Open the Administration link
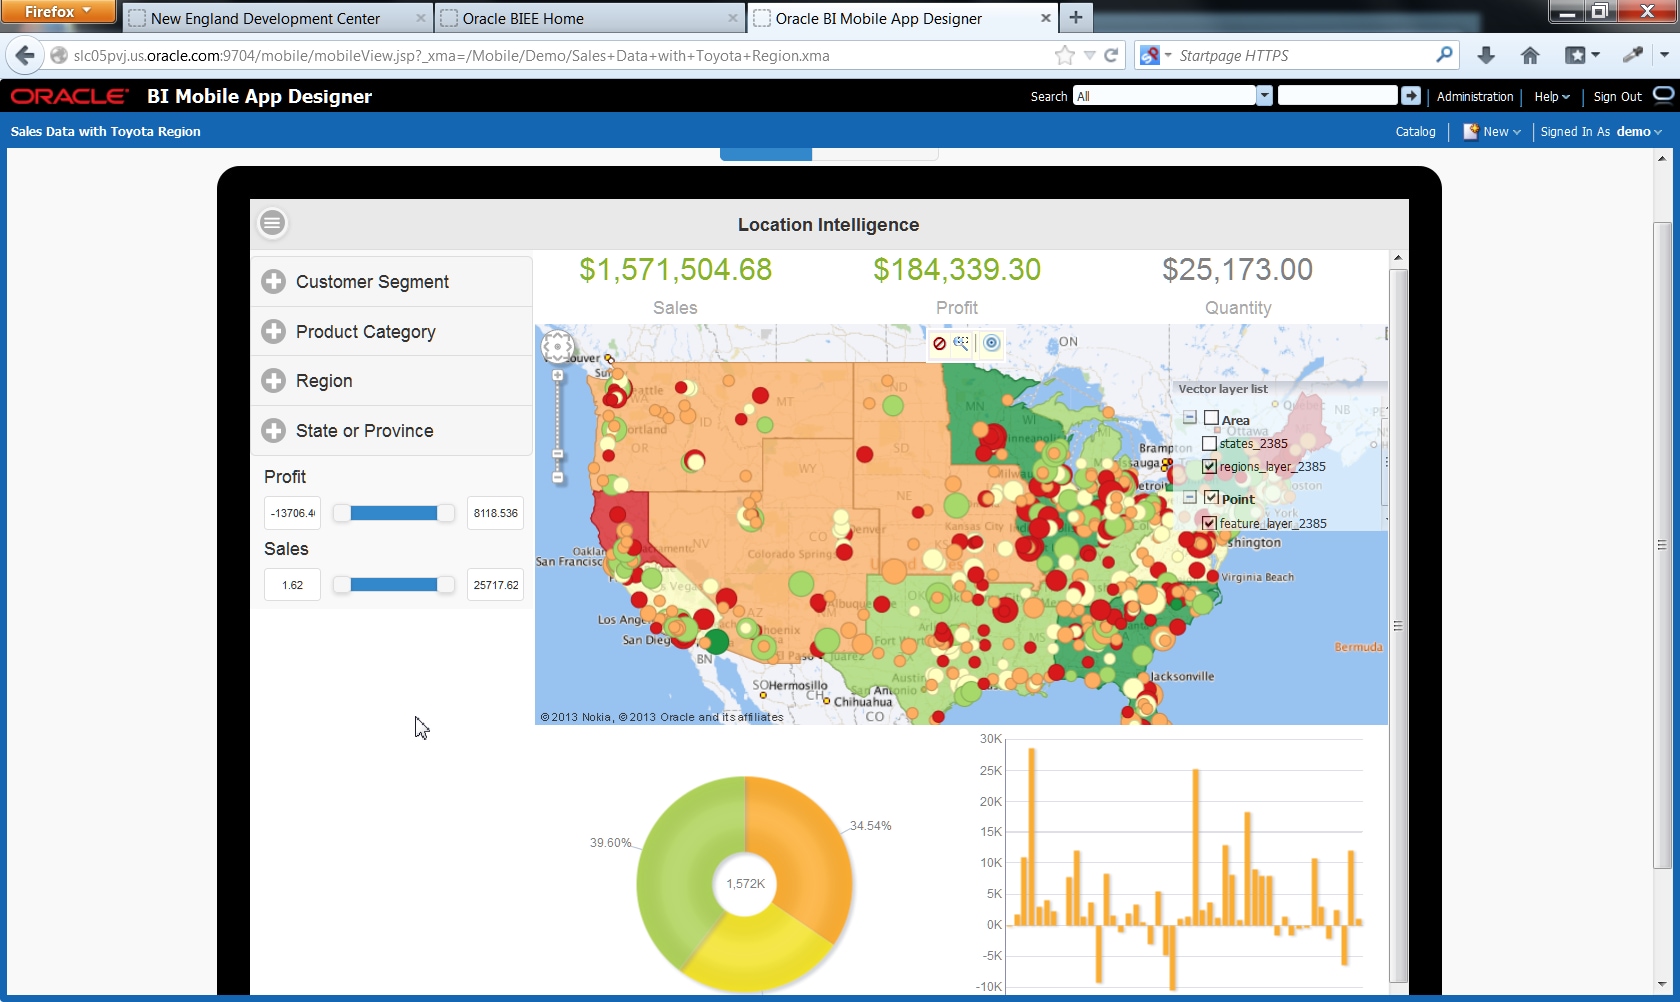The height and width of the screenshot is (1002, 1680). click(1475, 97)
